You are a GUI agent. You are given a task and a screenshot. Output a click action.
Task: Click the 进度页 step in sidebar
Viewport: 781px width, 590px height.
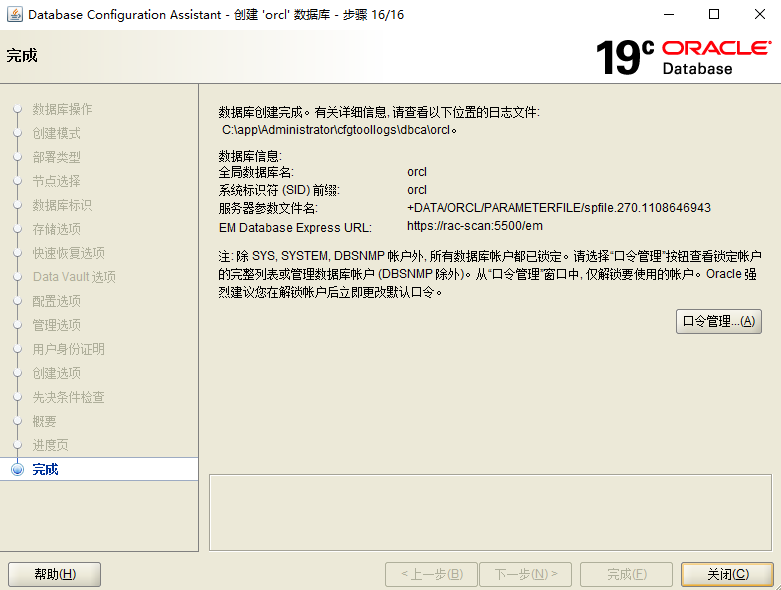click(50, 445)
